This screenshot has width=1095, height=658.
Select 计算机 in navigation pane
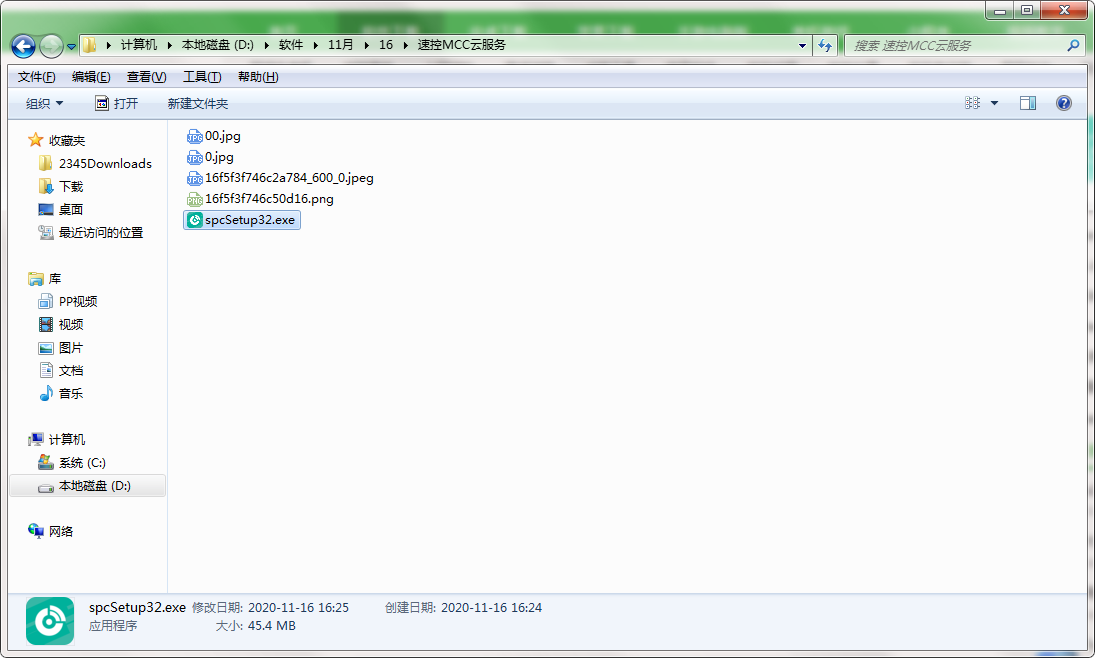pyautogui.click(x=66, y=439)
